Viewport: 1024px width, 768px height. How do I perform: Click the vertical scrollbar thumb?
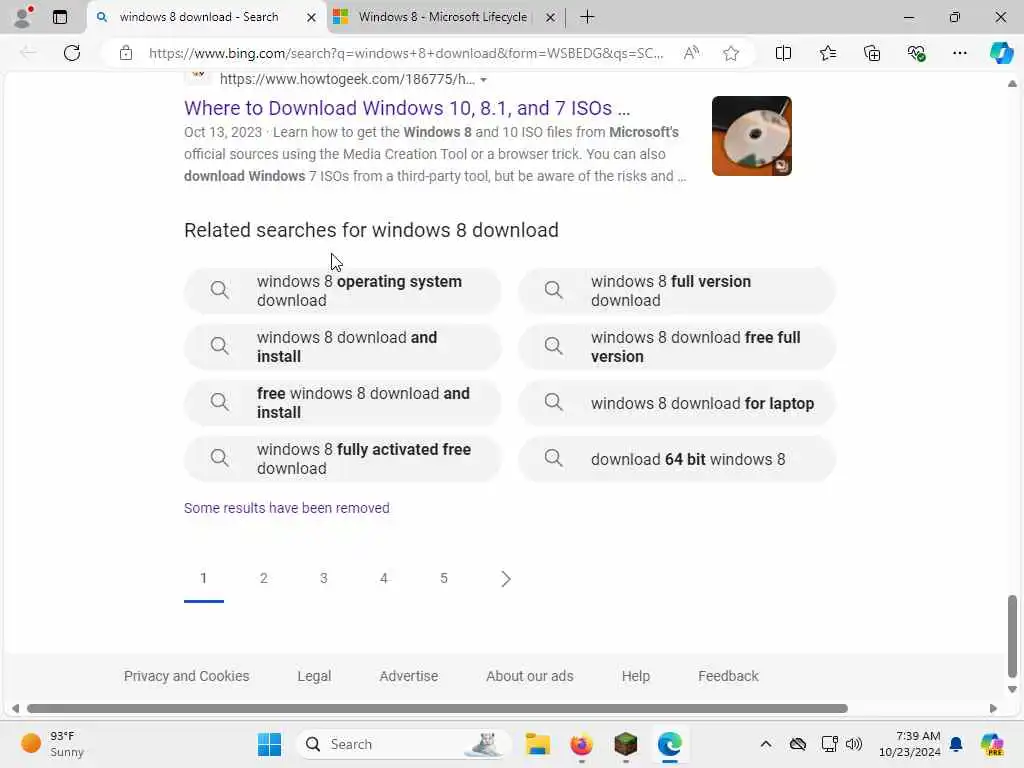(x=1012, y=637)
